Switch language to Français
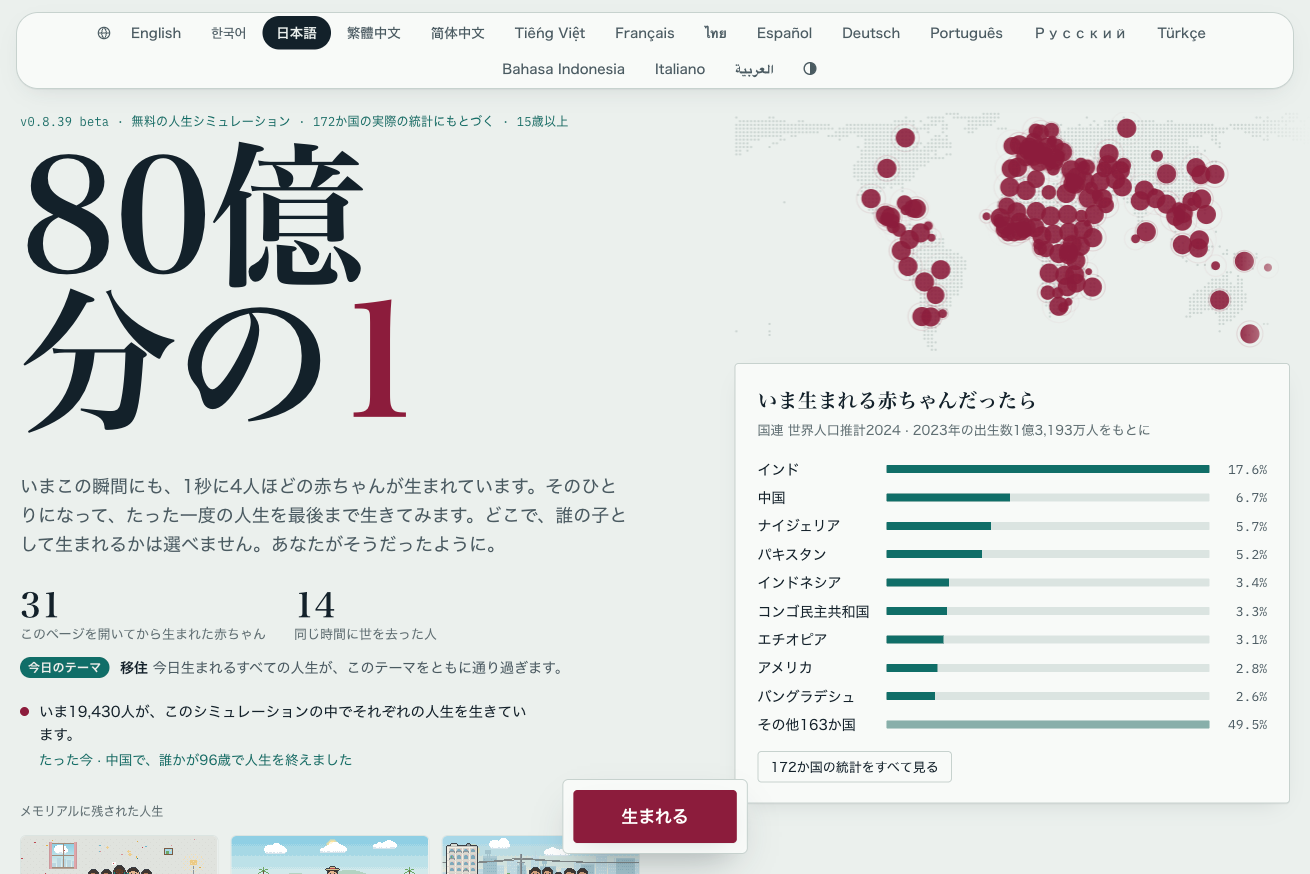 click(645, 33)
